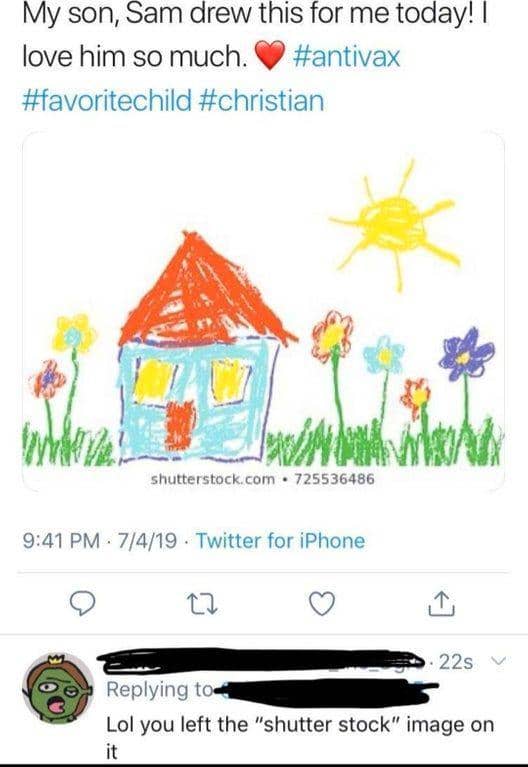Click the redacted handle after Replying to

(x=328, y=692)
